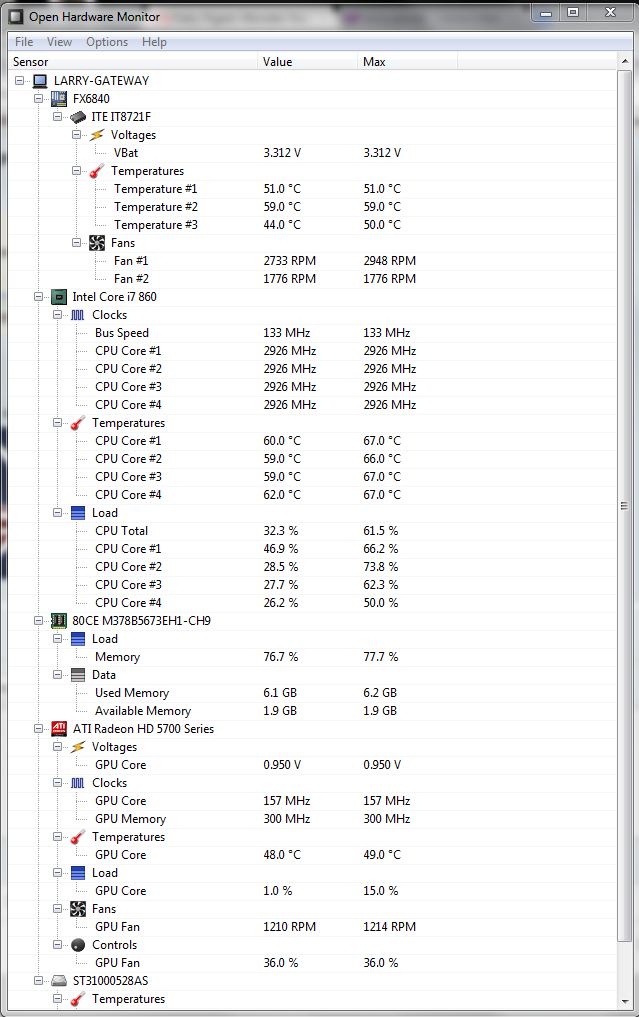The width and height of the screenshot is (639, 1017).
Task: Click the LARRY-GATEWAY computer icon
Action: coord(40,81)
